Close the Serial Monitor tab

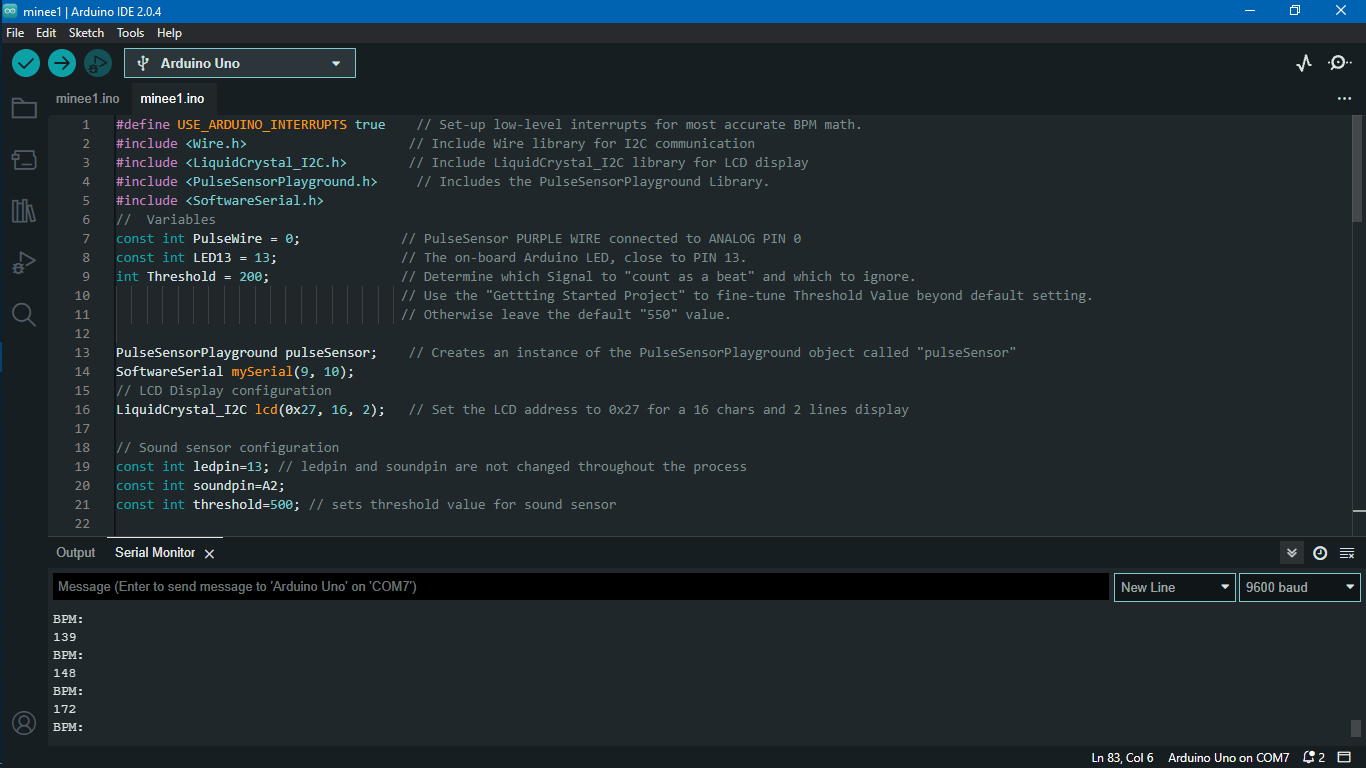209,552
